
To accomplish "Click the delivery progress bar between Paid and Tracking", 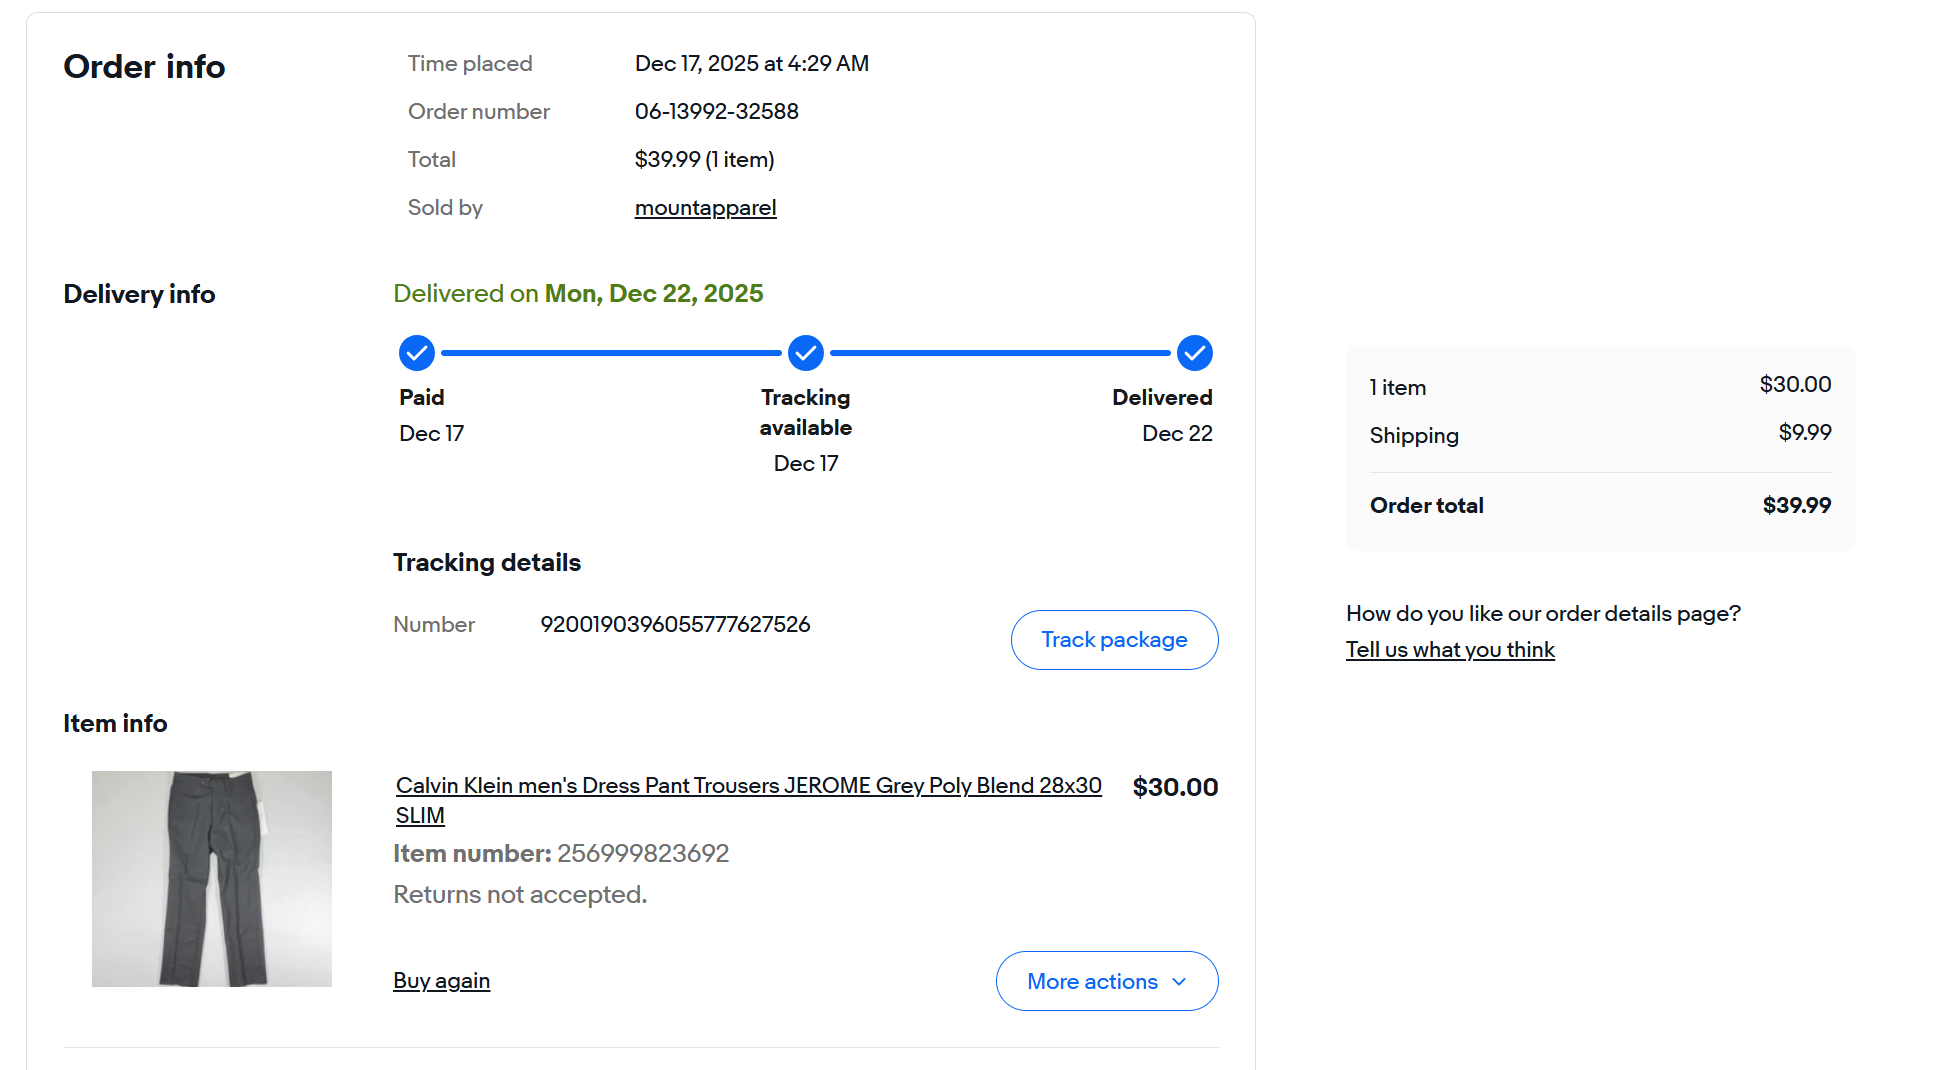I will [611, 353].
